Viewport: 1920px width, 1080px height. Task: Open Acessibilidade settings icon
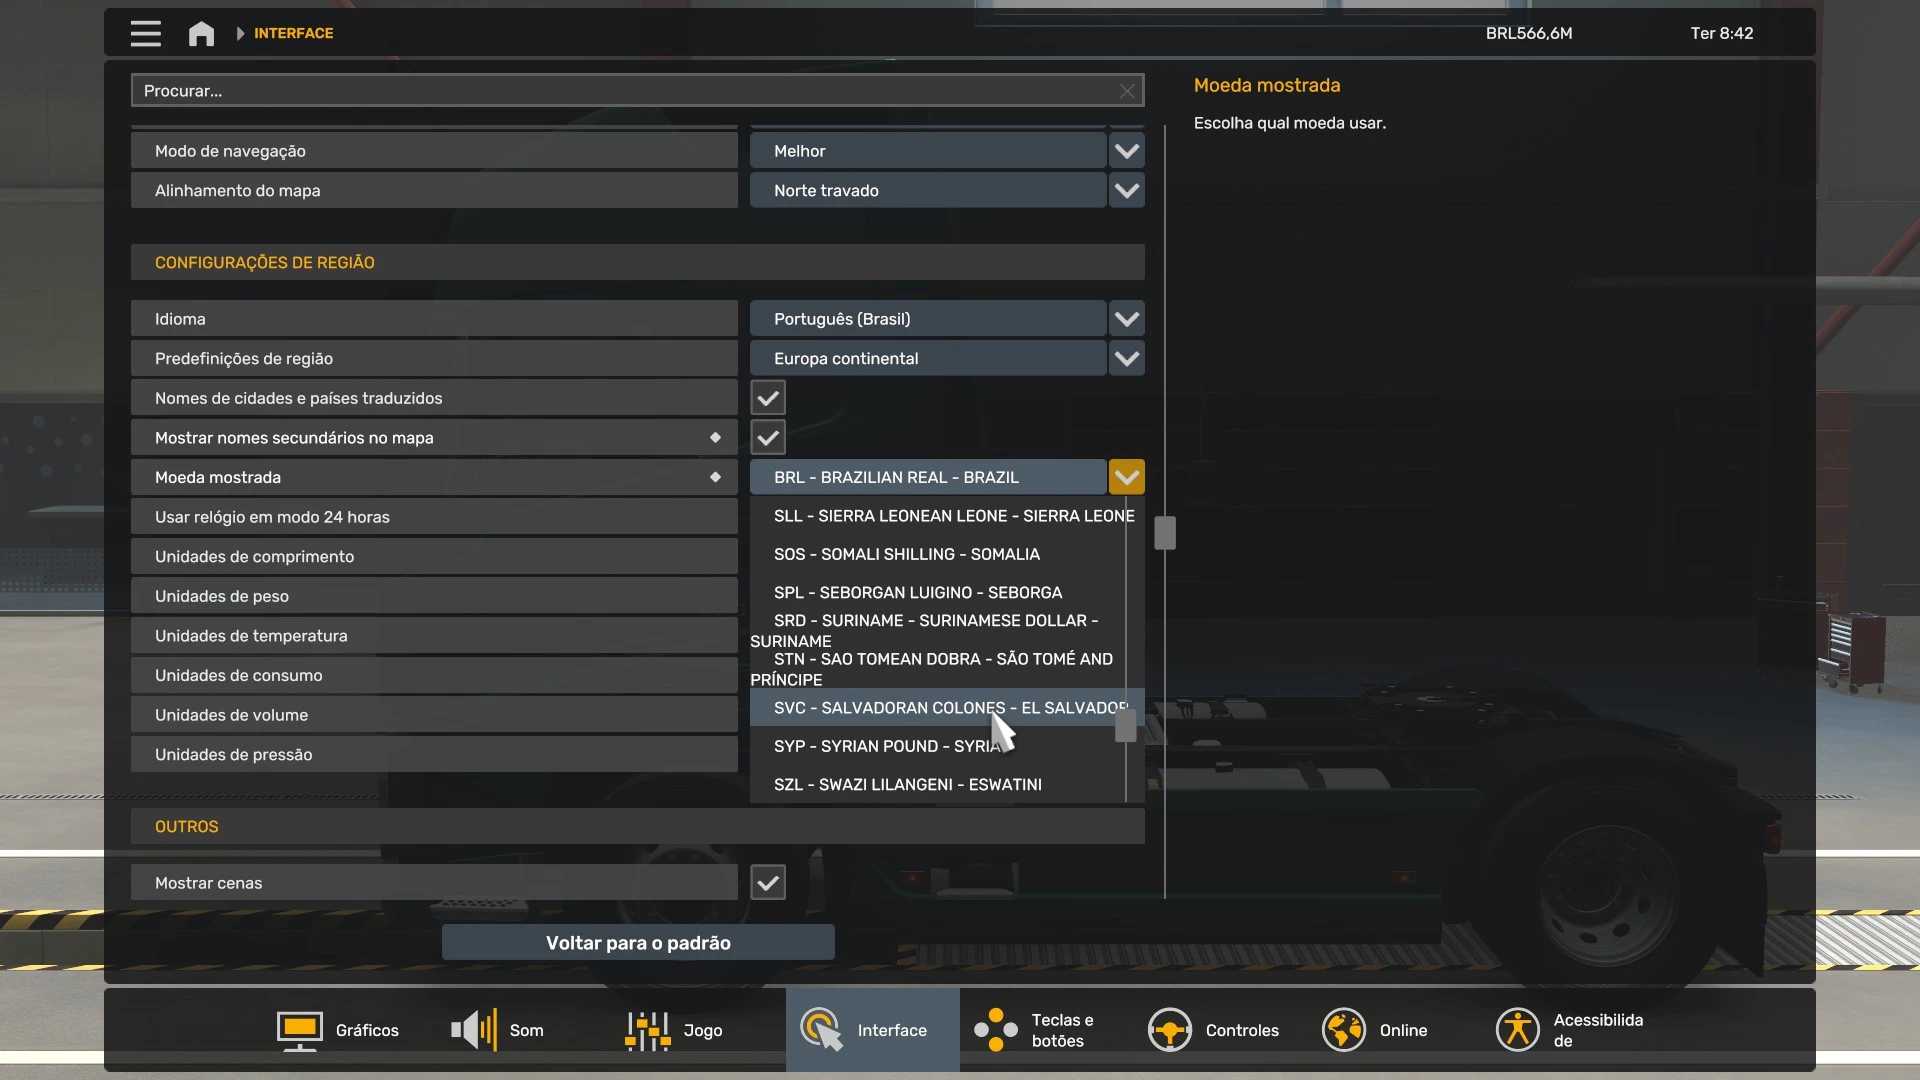point(1517,1030)
